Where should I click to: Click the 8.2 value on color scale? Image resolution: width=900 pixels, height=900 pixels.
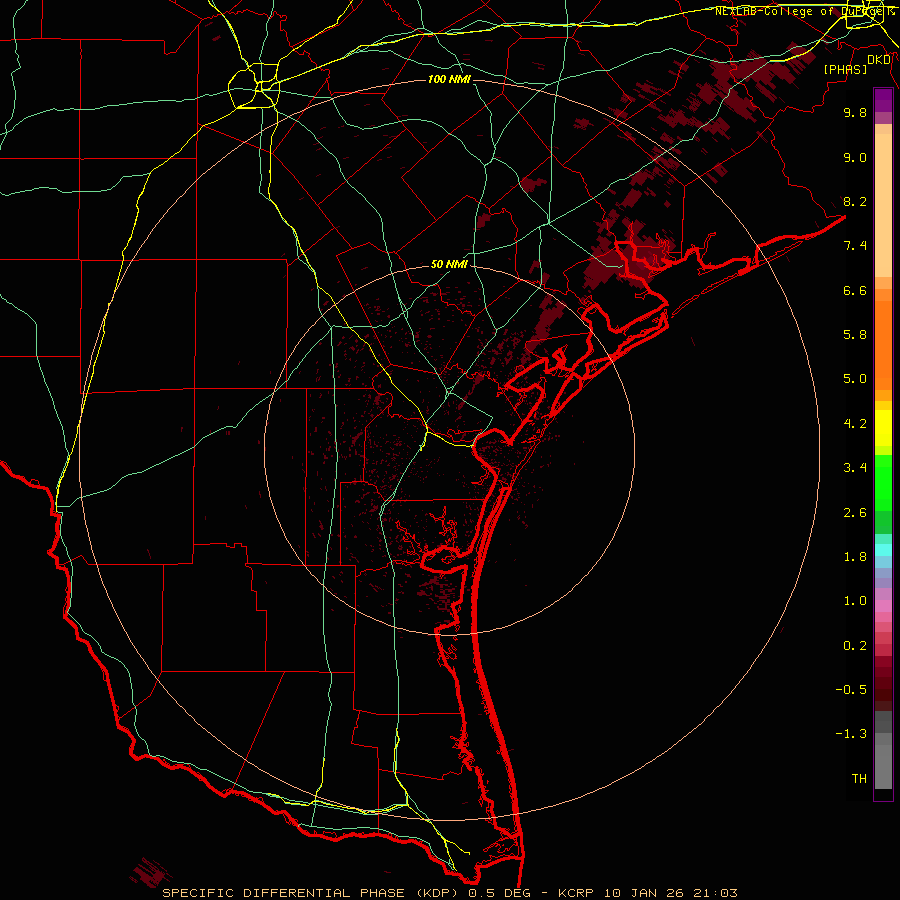coord(855,201)
